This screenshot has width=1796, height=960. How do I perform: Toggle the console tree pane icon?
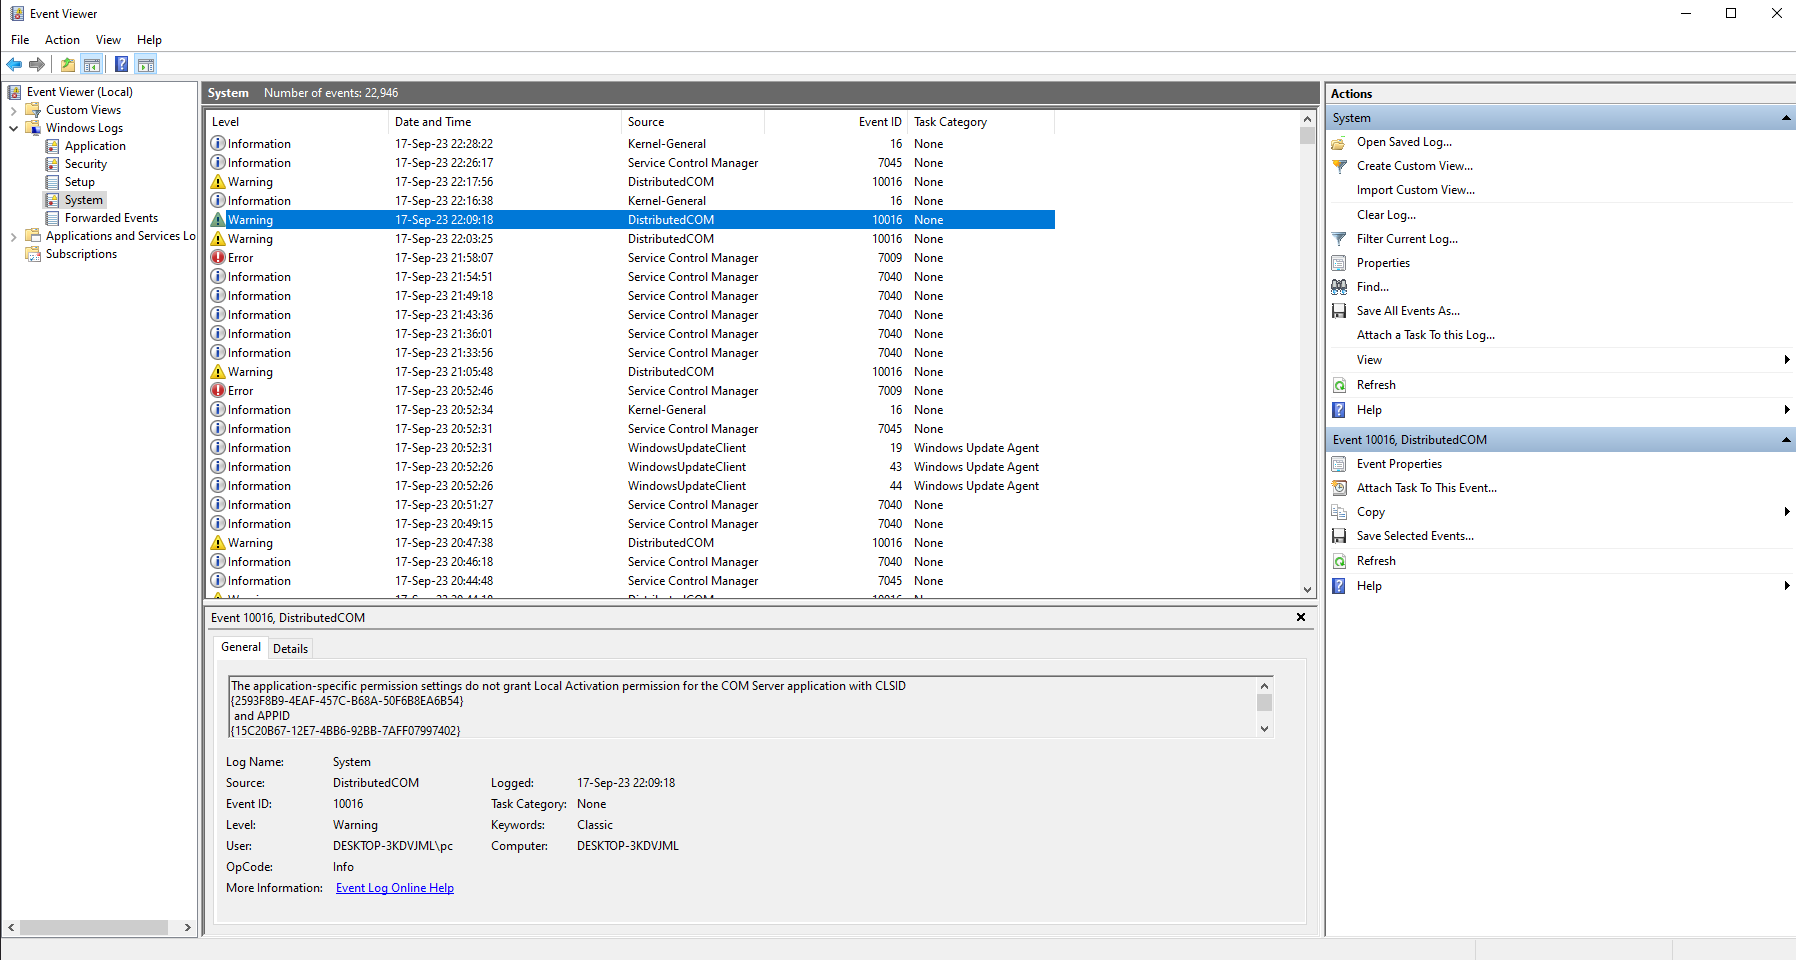[92, 65]
